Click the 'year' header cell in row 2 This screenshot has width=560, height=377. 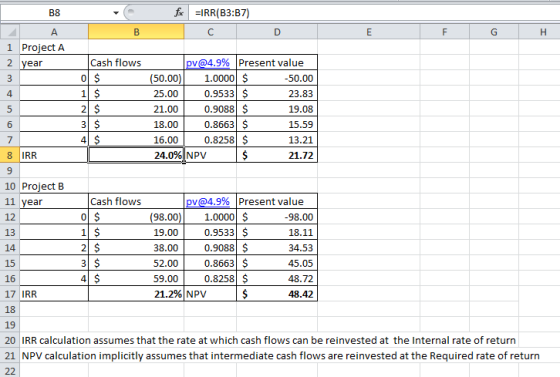(54, 62)
